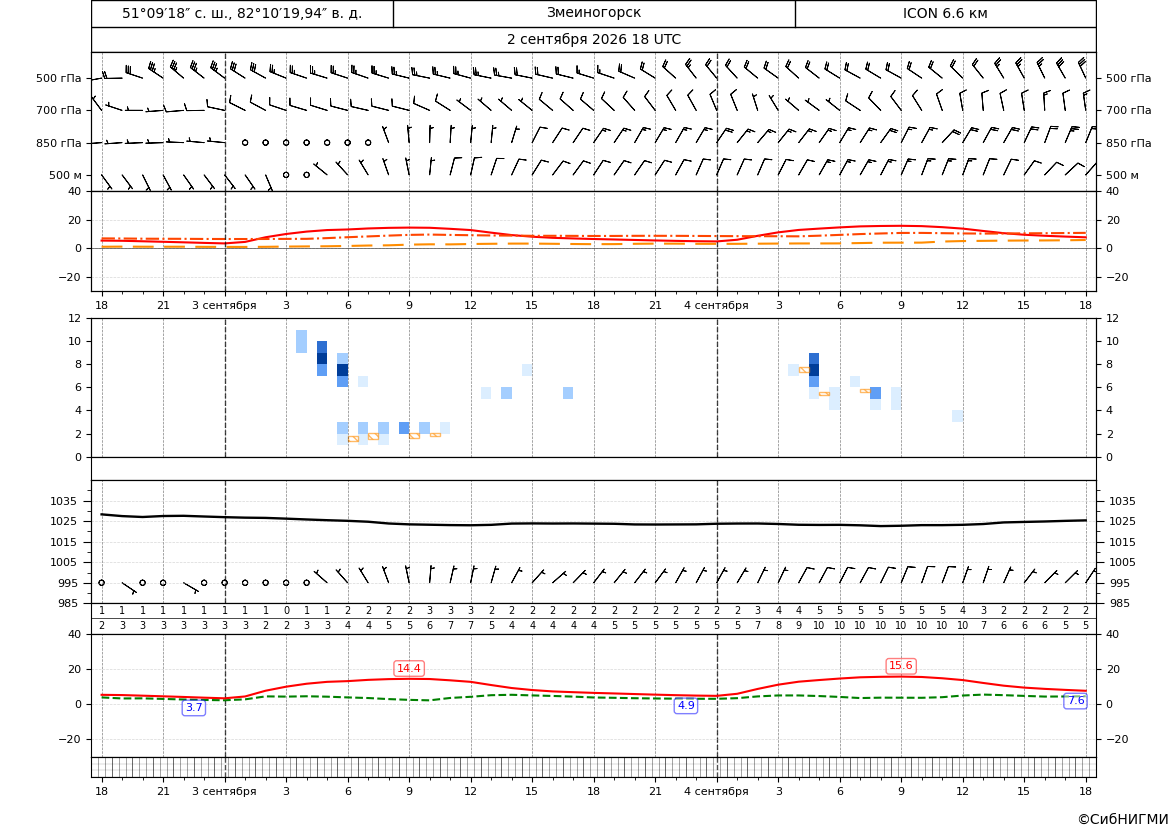Click the blue 4.9 minimum temperature label
The width and height of the screenshot is (1169, 827).
pos(686,705)
